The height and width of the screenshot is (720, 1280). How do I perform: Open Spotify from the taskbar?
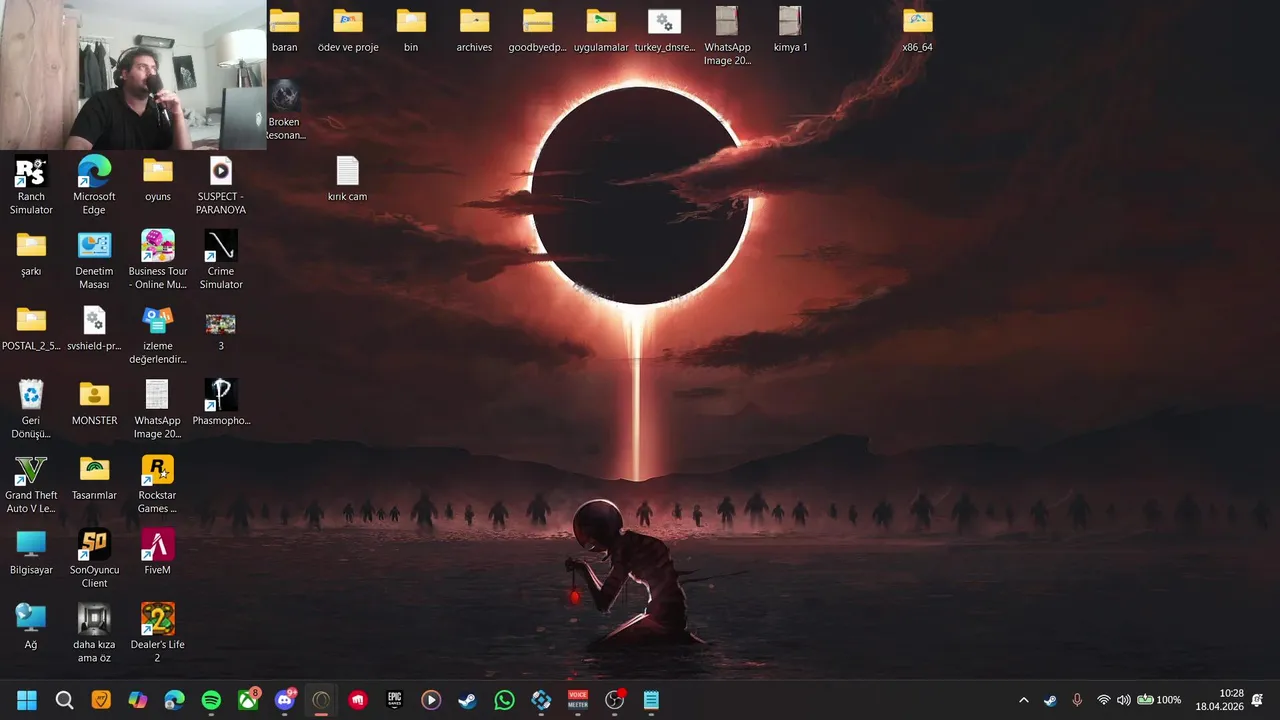(x=211, y=700)
